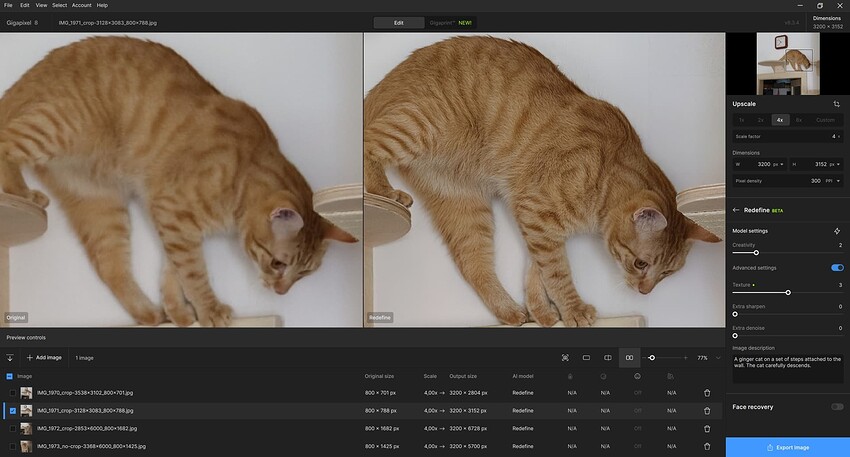Check the IMG_1972 image checkbox
850x457 pixels.
coord(13,428)
